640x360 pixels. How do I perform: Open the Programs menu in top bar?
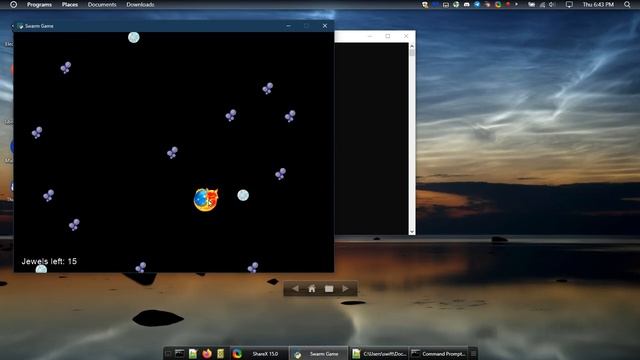click(39, 4)
